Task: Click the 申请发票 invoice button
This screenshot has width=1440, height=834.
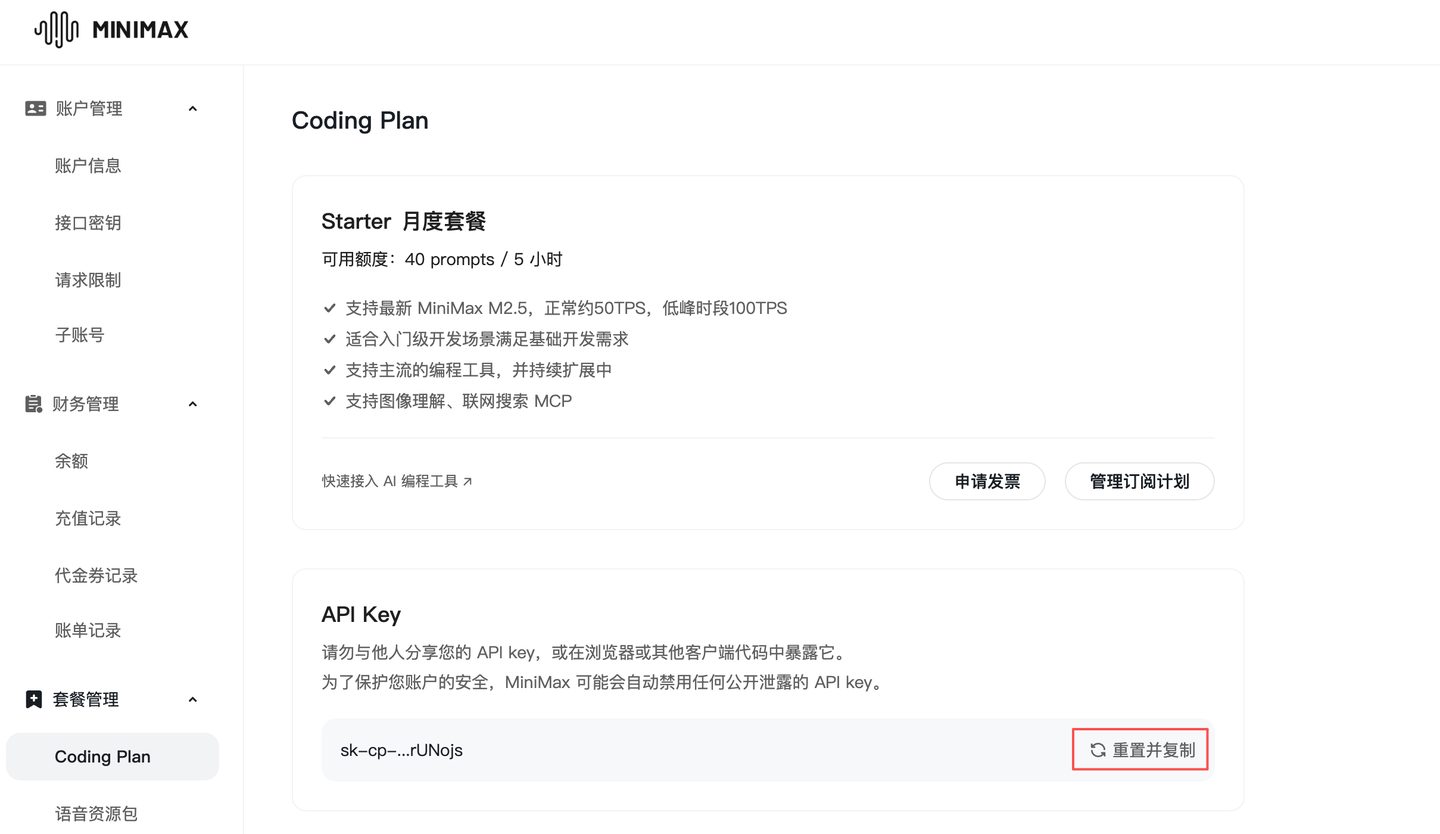Action: coord(987,481)
